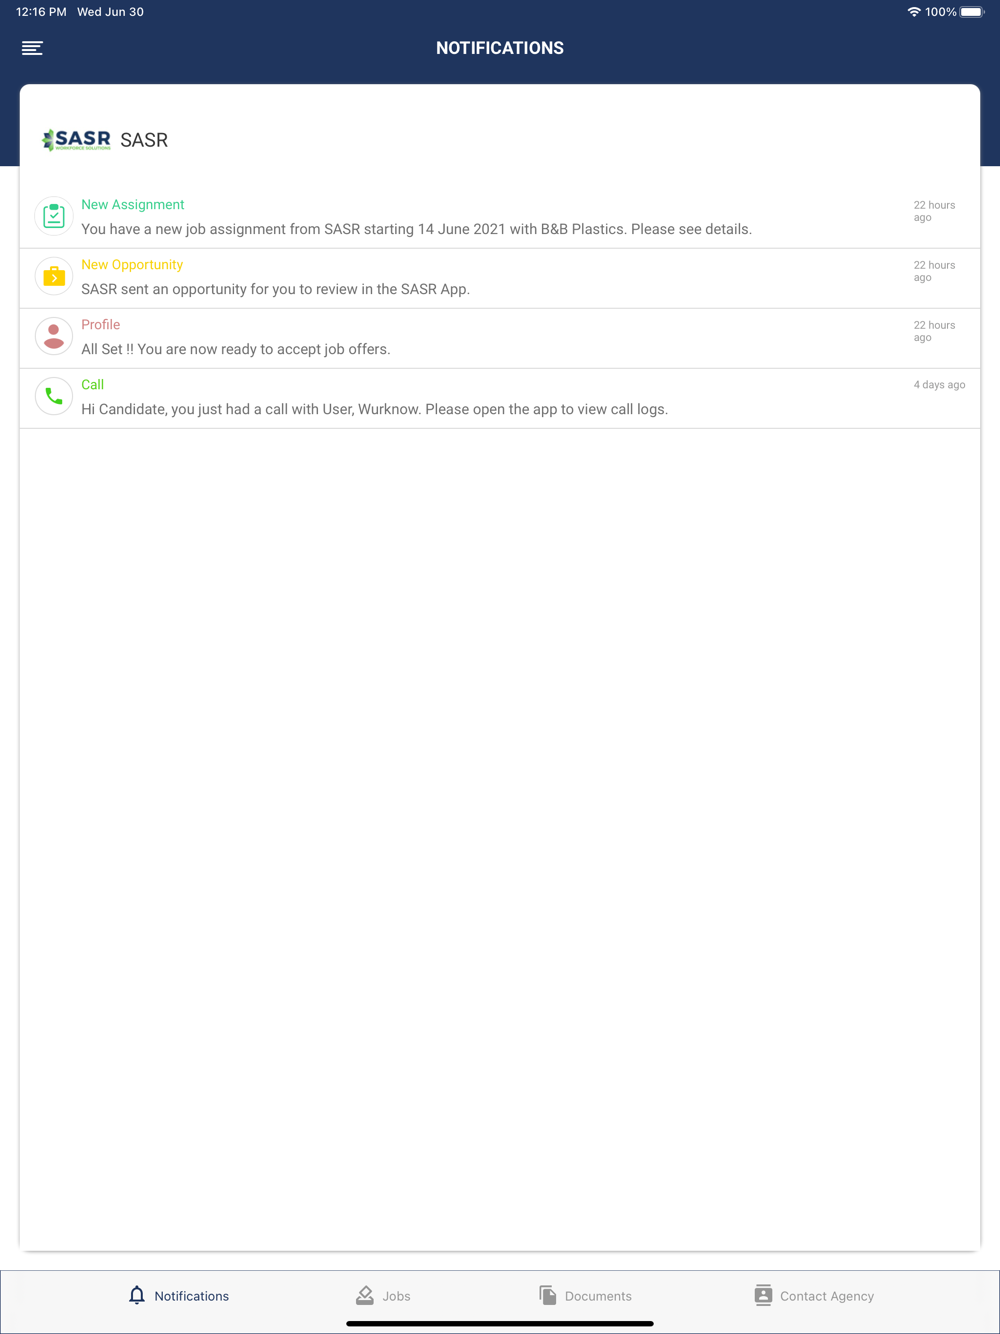Switch to the Notifications tab label
This screenshot has width=1000, height=1334.
pyautogui.click(x=191, y=1296)
